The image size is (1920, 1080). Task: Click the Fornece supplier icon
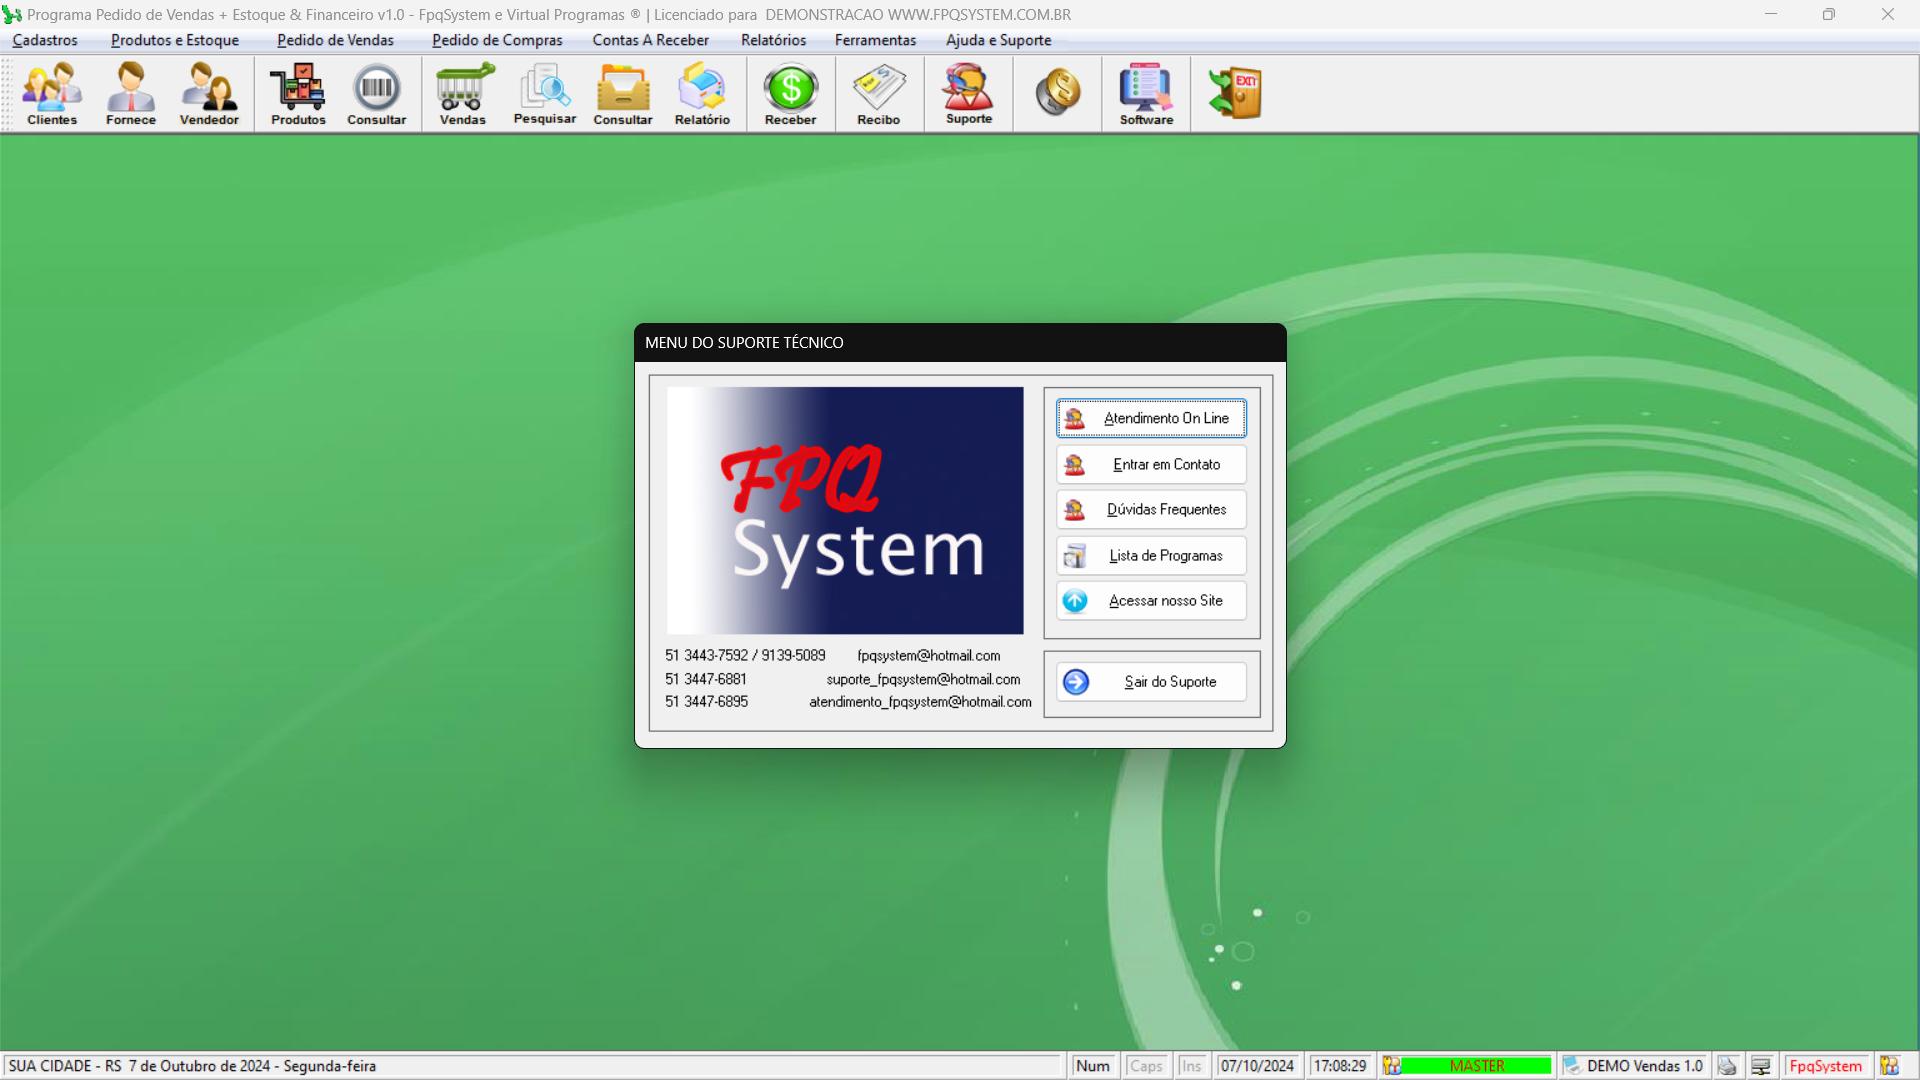131,94
